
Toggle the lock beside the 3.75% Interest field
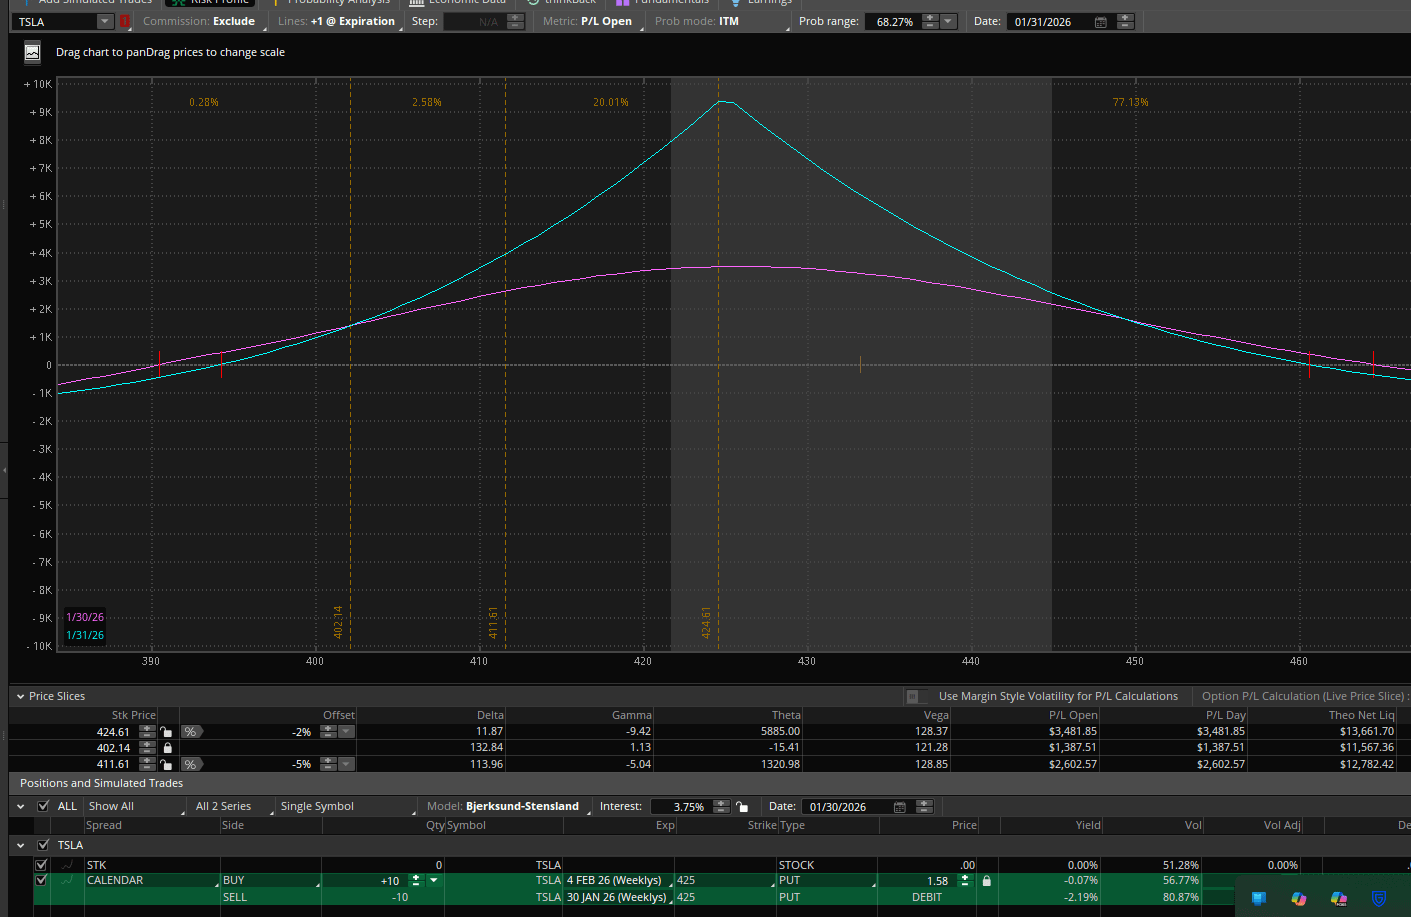coord(742,807)
